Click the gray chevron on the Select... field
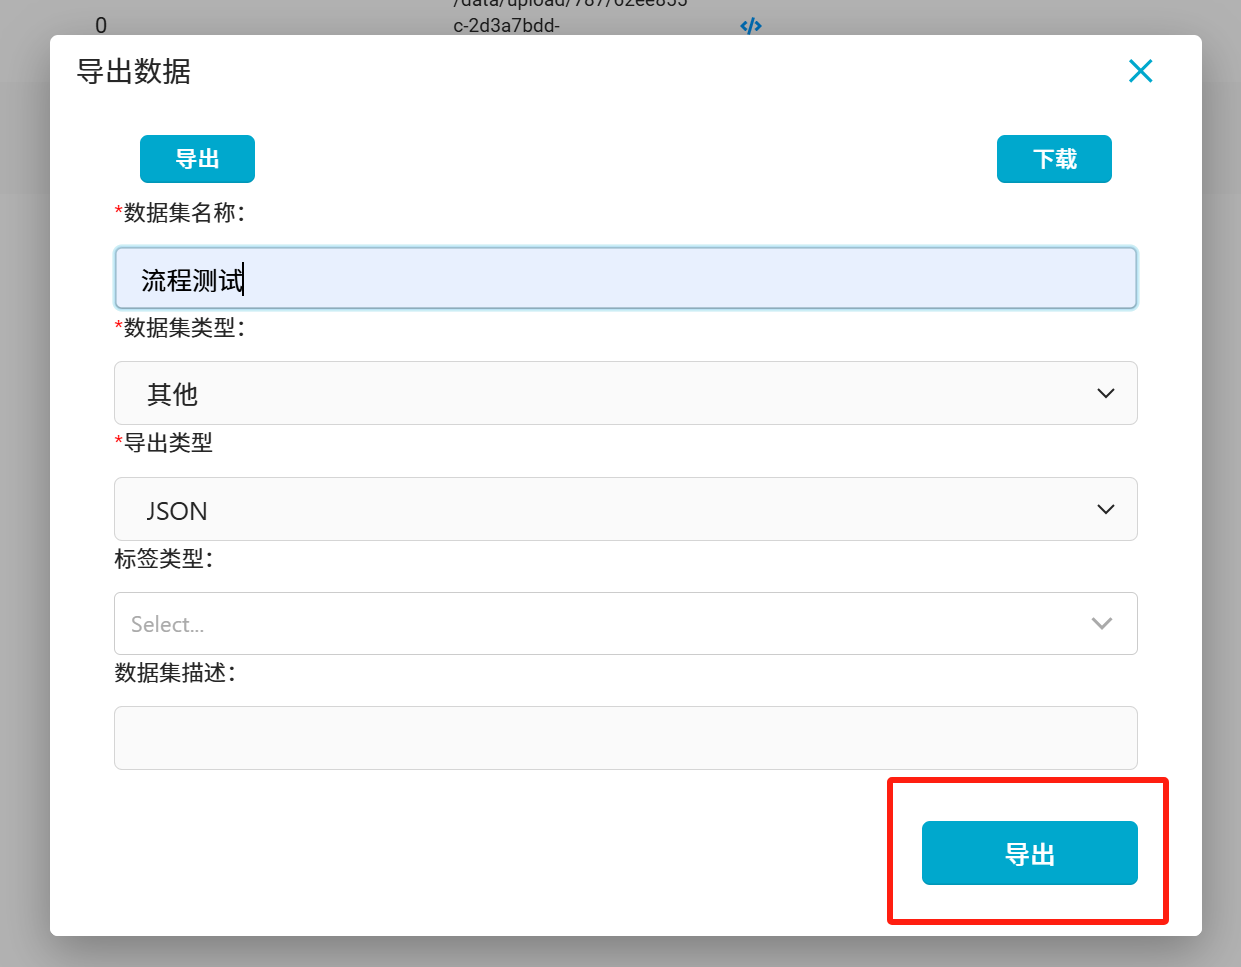This screenshot has height=967, width=1241. tap(1102, 624)
